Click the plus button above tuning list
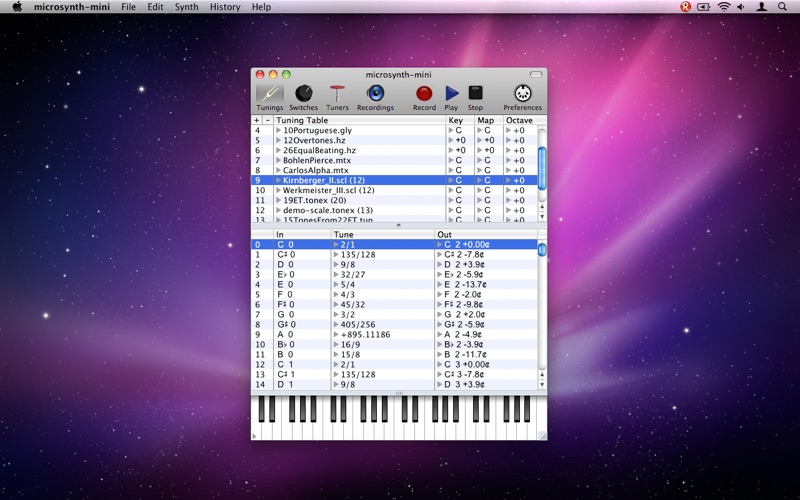The image size is (800, 500). click(257, 120)
